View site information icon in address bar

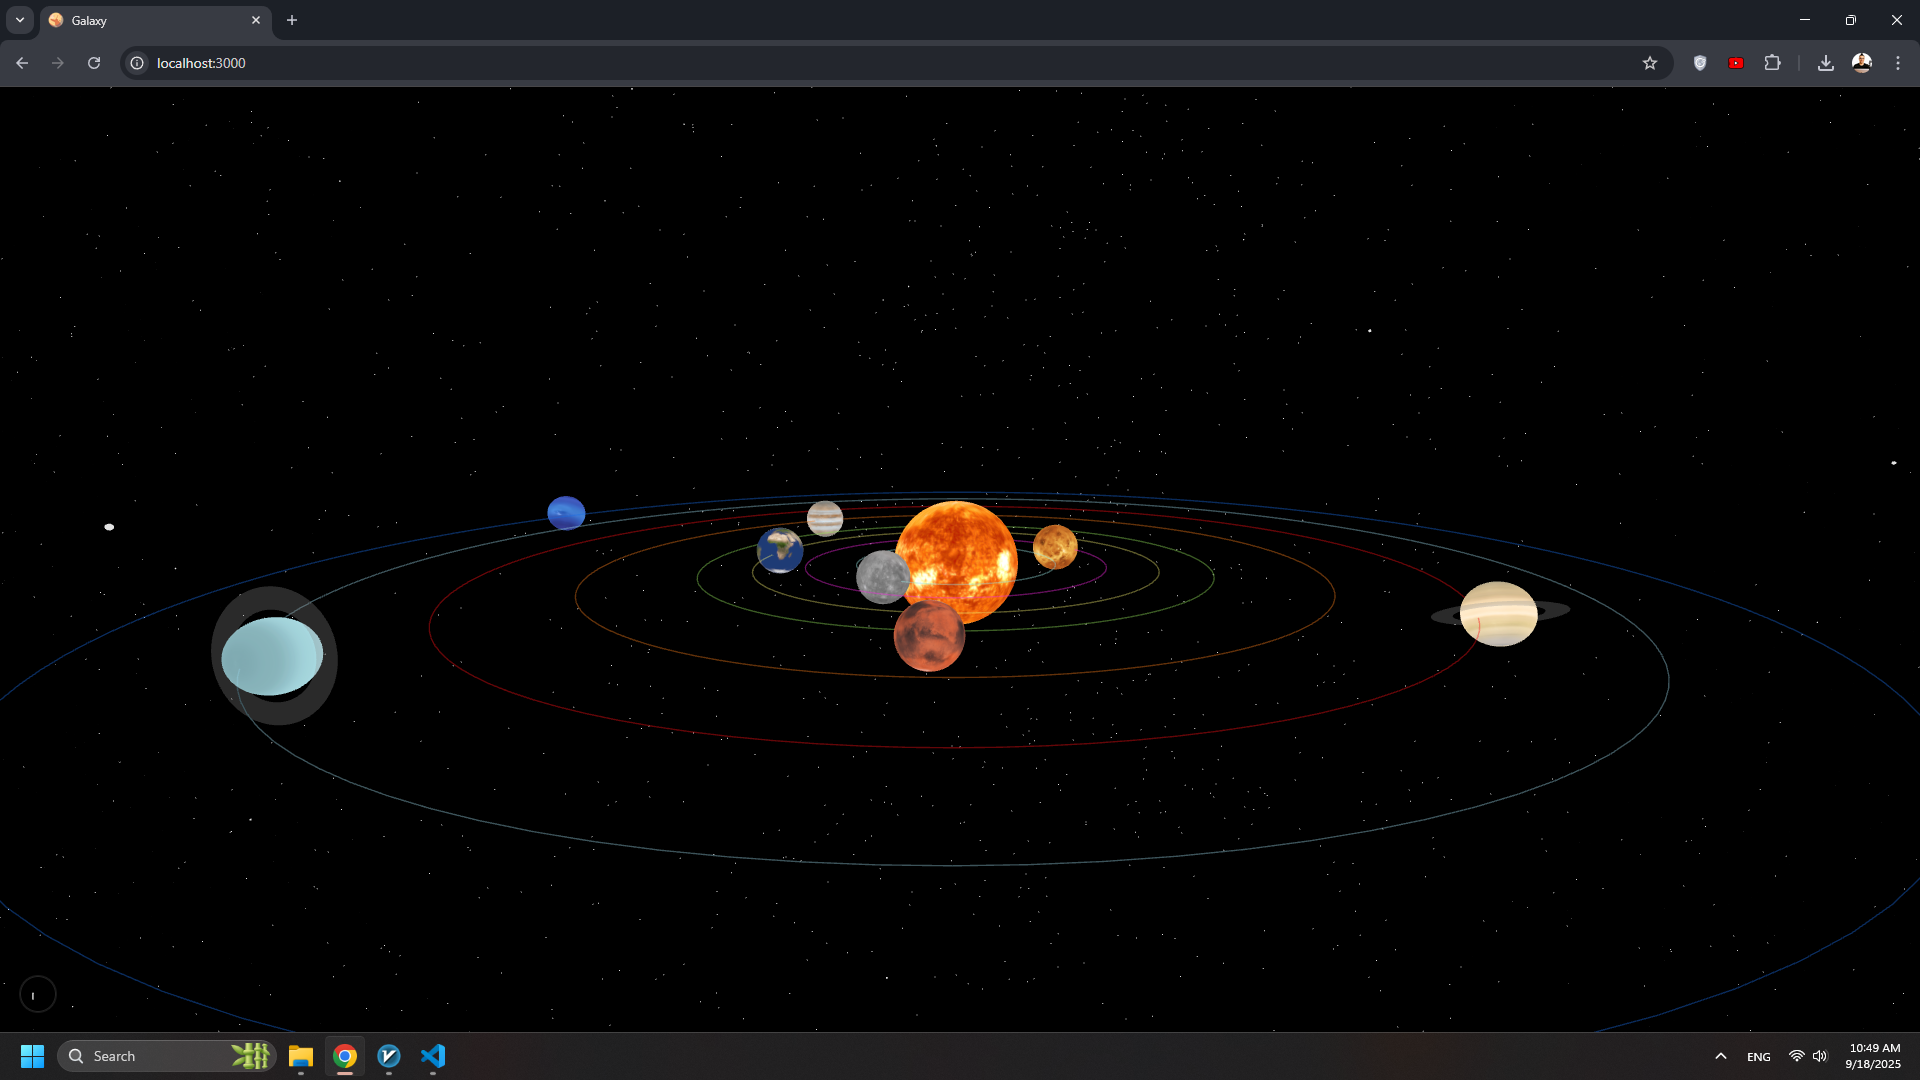[137, 63]
